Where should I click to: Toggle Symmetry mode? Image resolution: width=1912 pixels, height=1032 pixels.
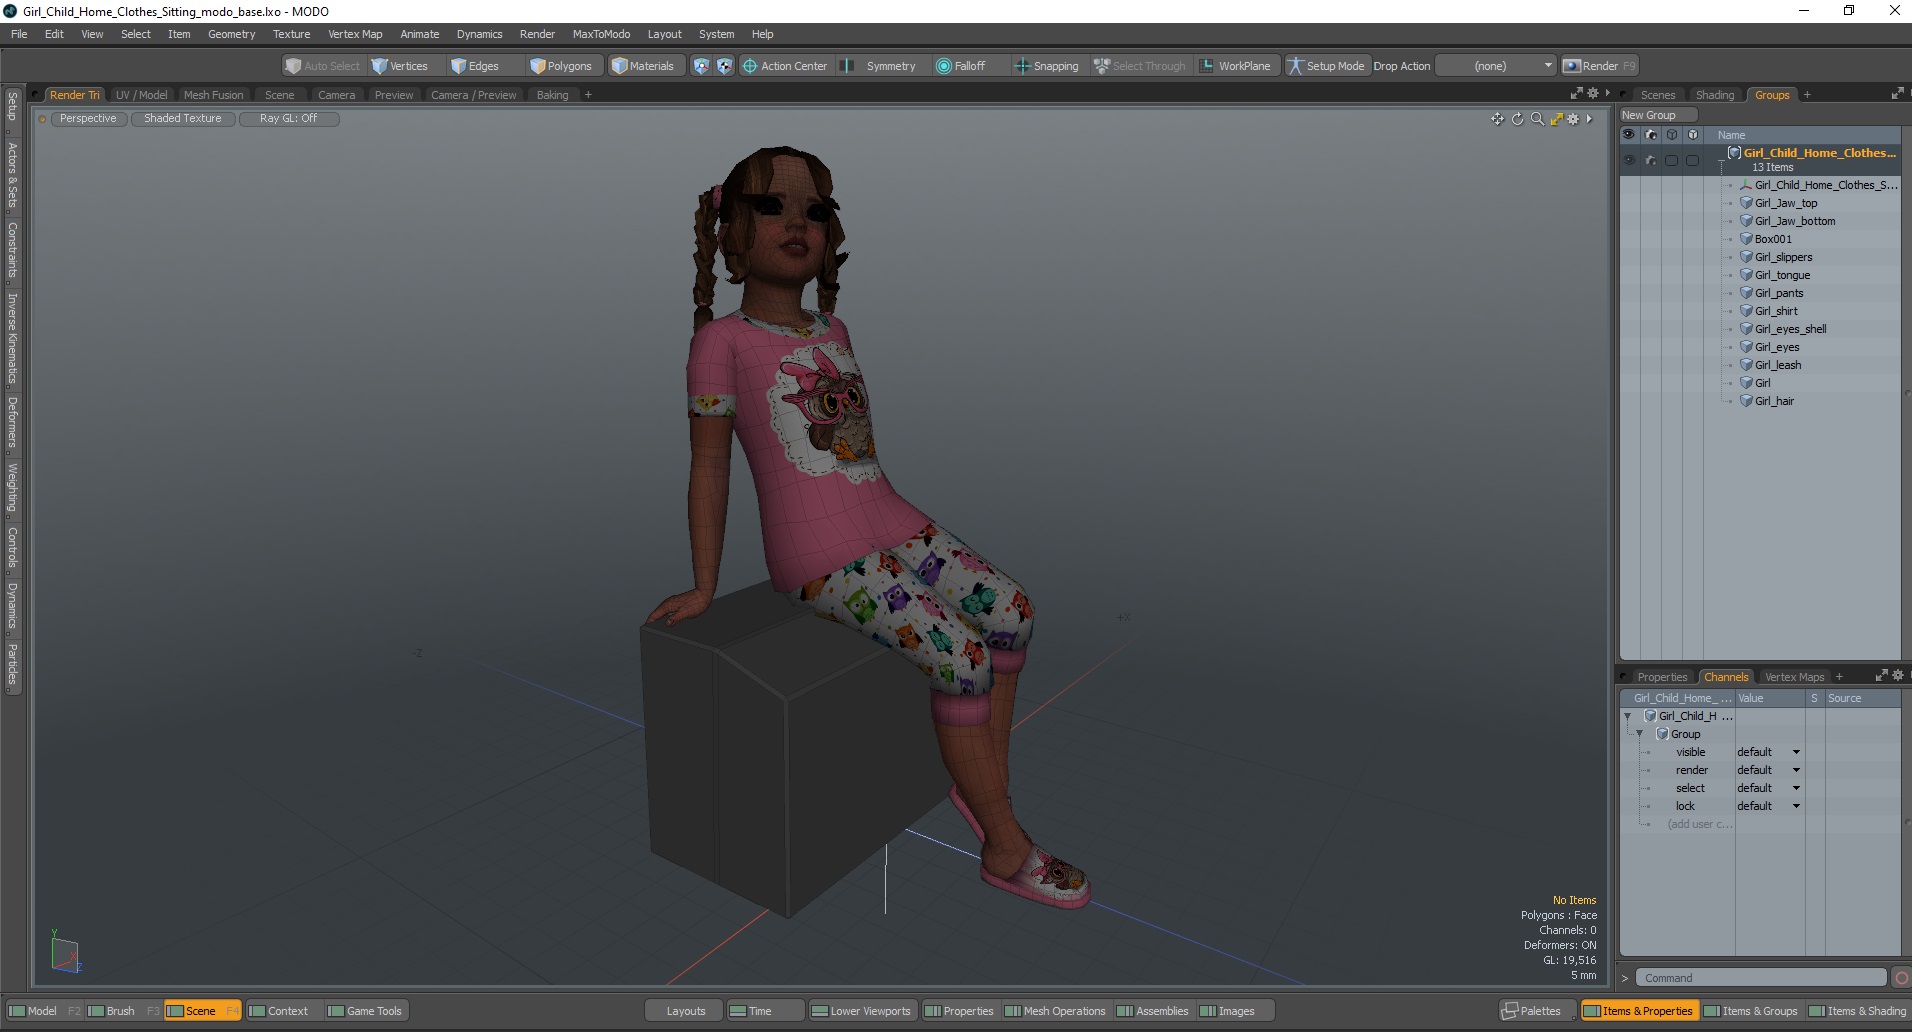[879, 66]
